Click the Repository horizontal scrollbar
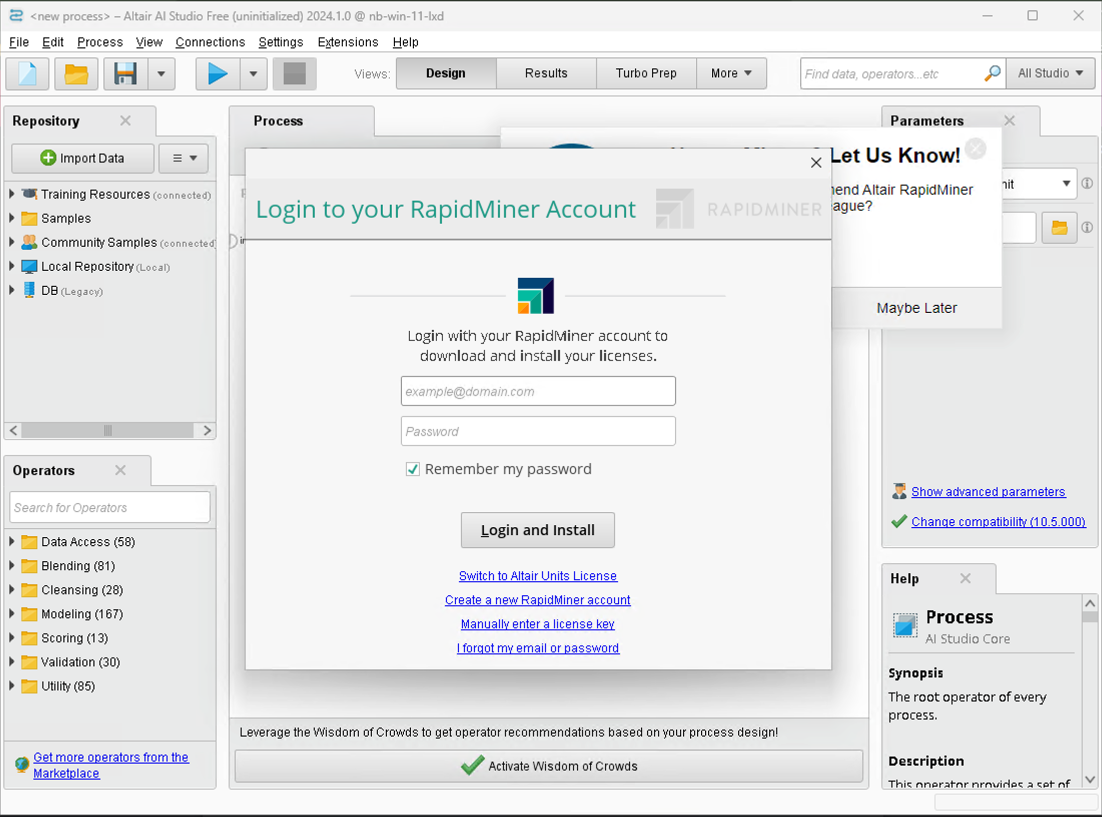The image size is (1102, 817). (x=108, y=430)
